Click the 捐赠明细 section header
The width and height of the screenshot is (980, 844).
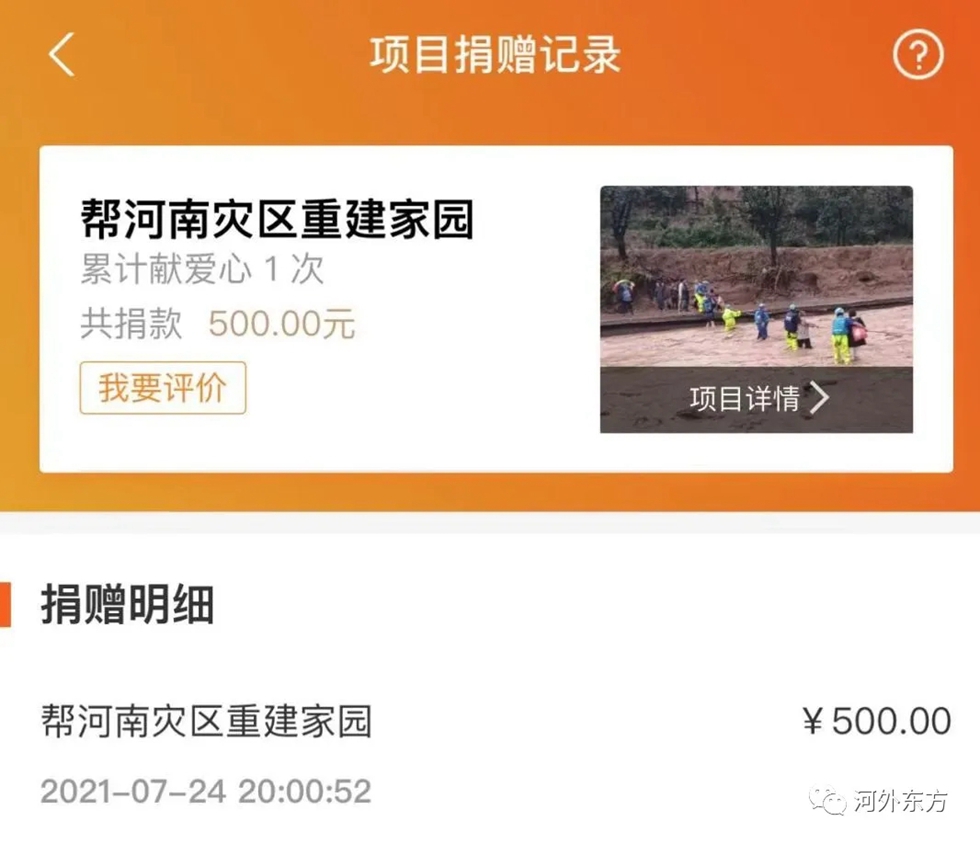click(128, 605)
